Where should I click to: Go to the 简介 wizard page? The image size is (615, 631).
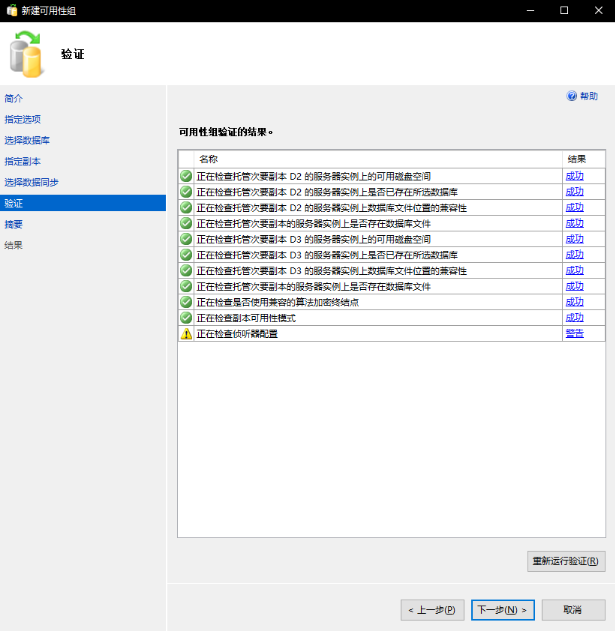point(14,98)
